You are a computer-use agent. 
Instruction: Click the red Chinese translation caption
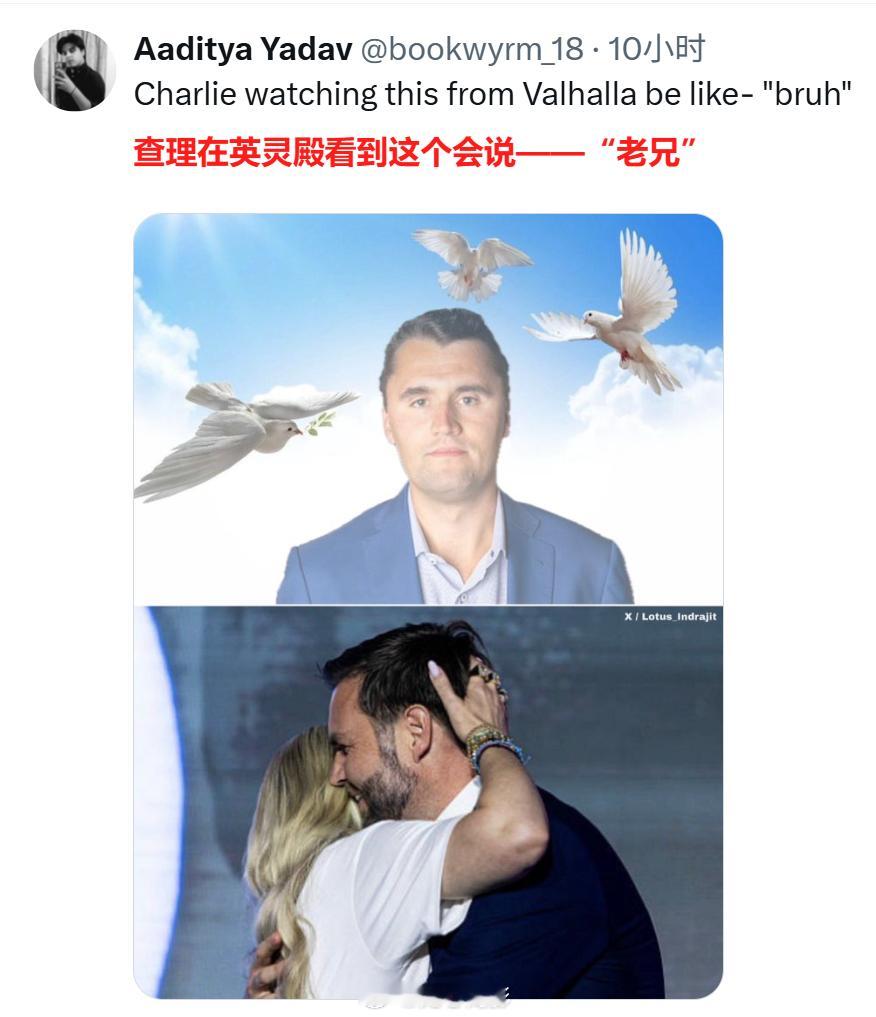415,153
